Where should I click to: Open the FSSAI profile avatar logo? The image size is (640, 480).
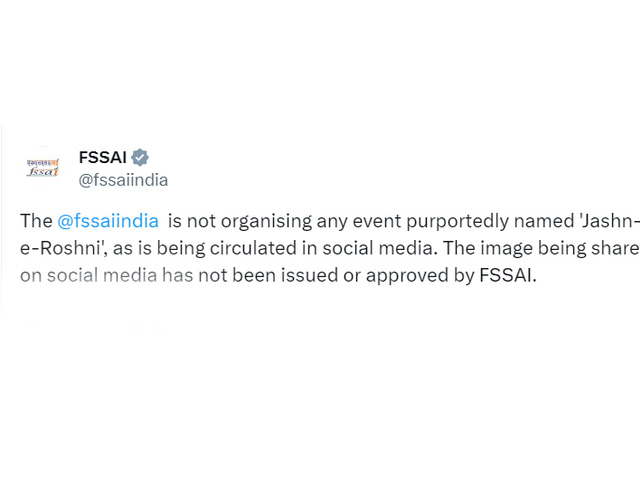(x=43, y=168)
